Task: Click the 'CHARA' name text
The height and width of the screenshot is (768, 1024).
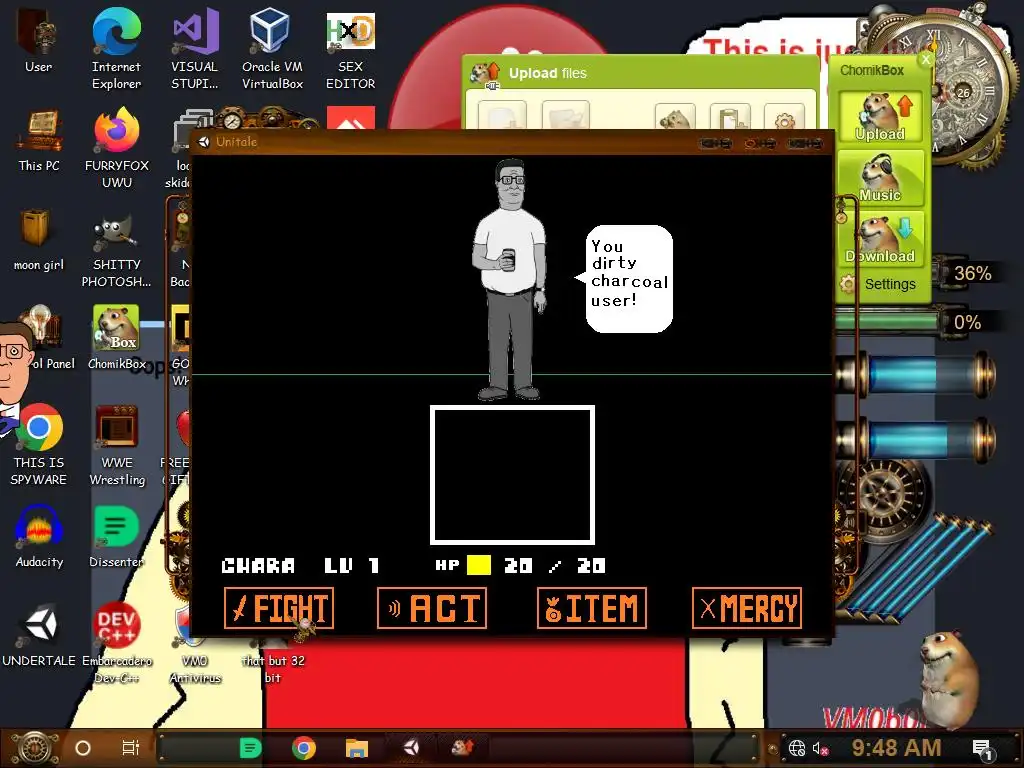Action: [x=258, y=566]
